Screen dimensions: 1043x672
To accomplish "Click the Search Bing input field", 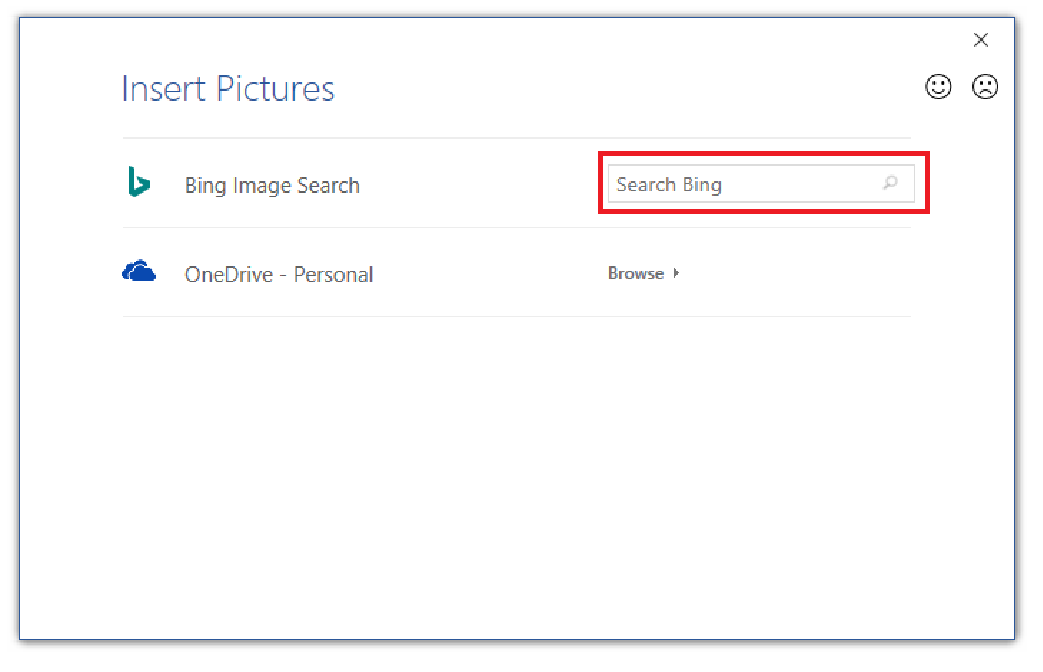I will 761,184.
